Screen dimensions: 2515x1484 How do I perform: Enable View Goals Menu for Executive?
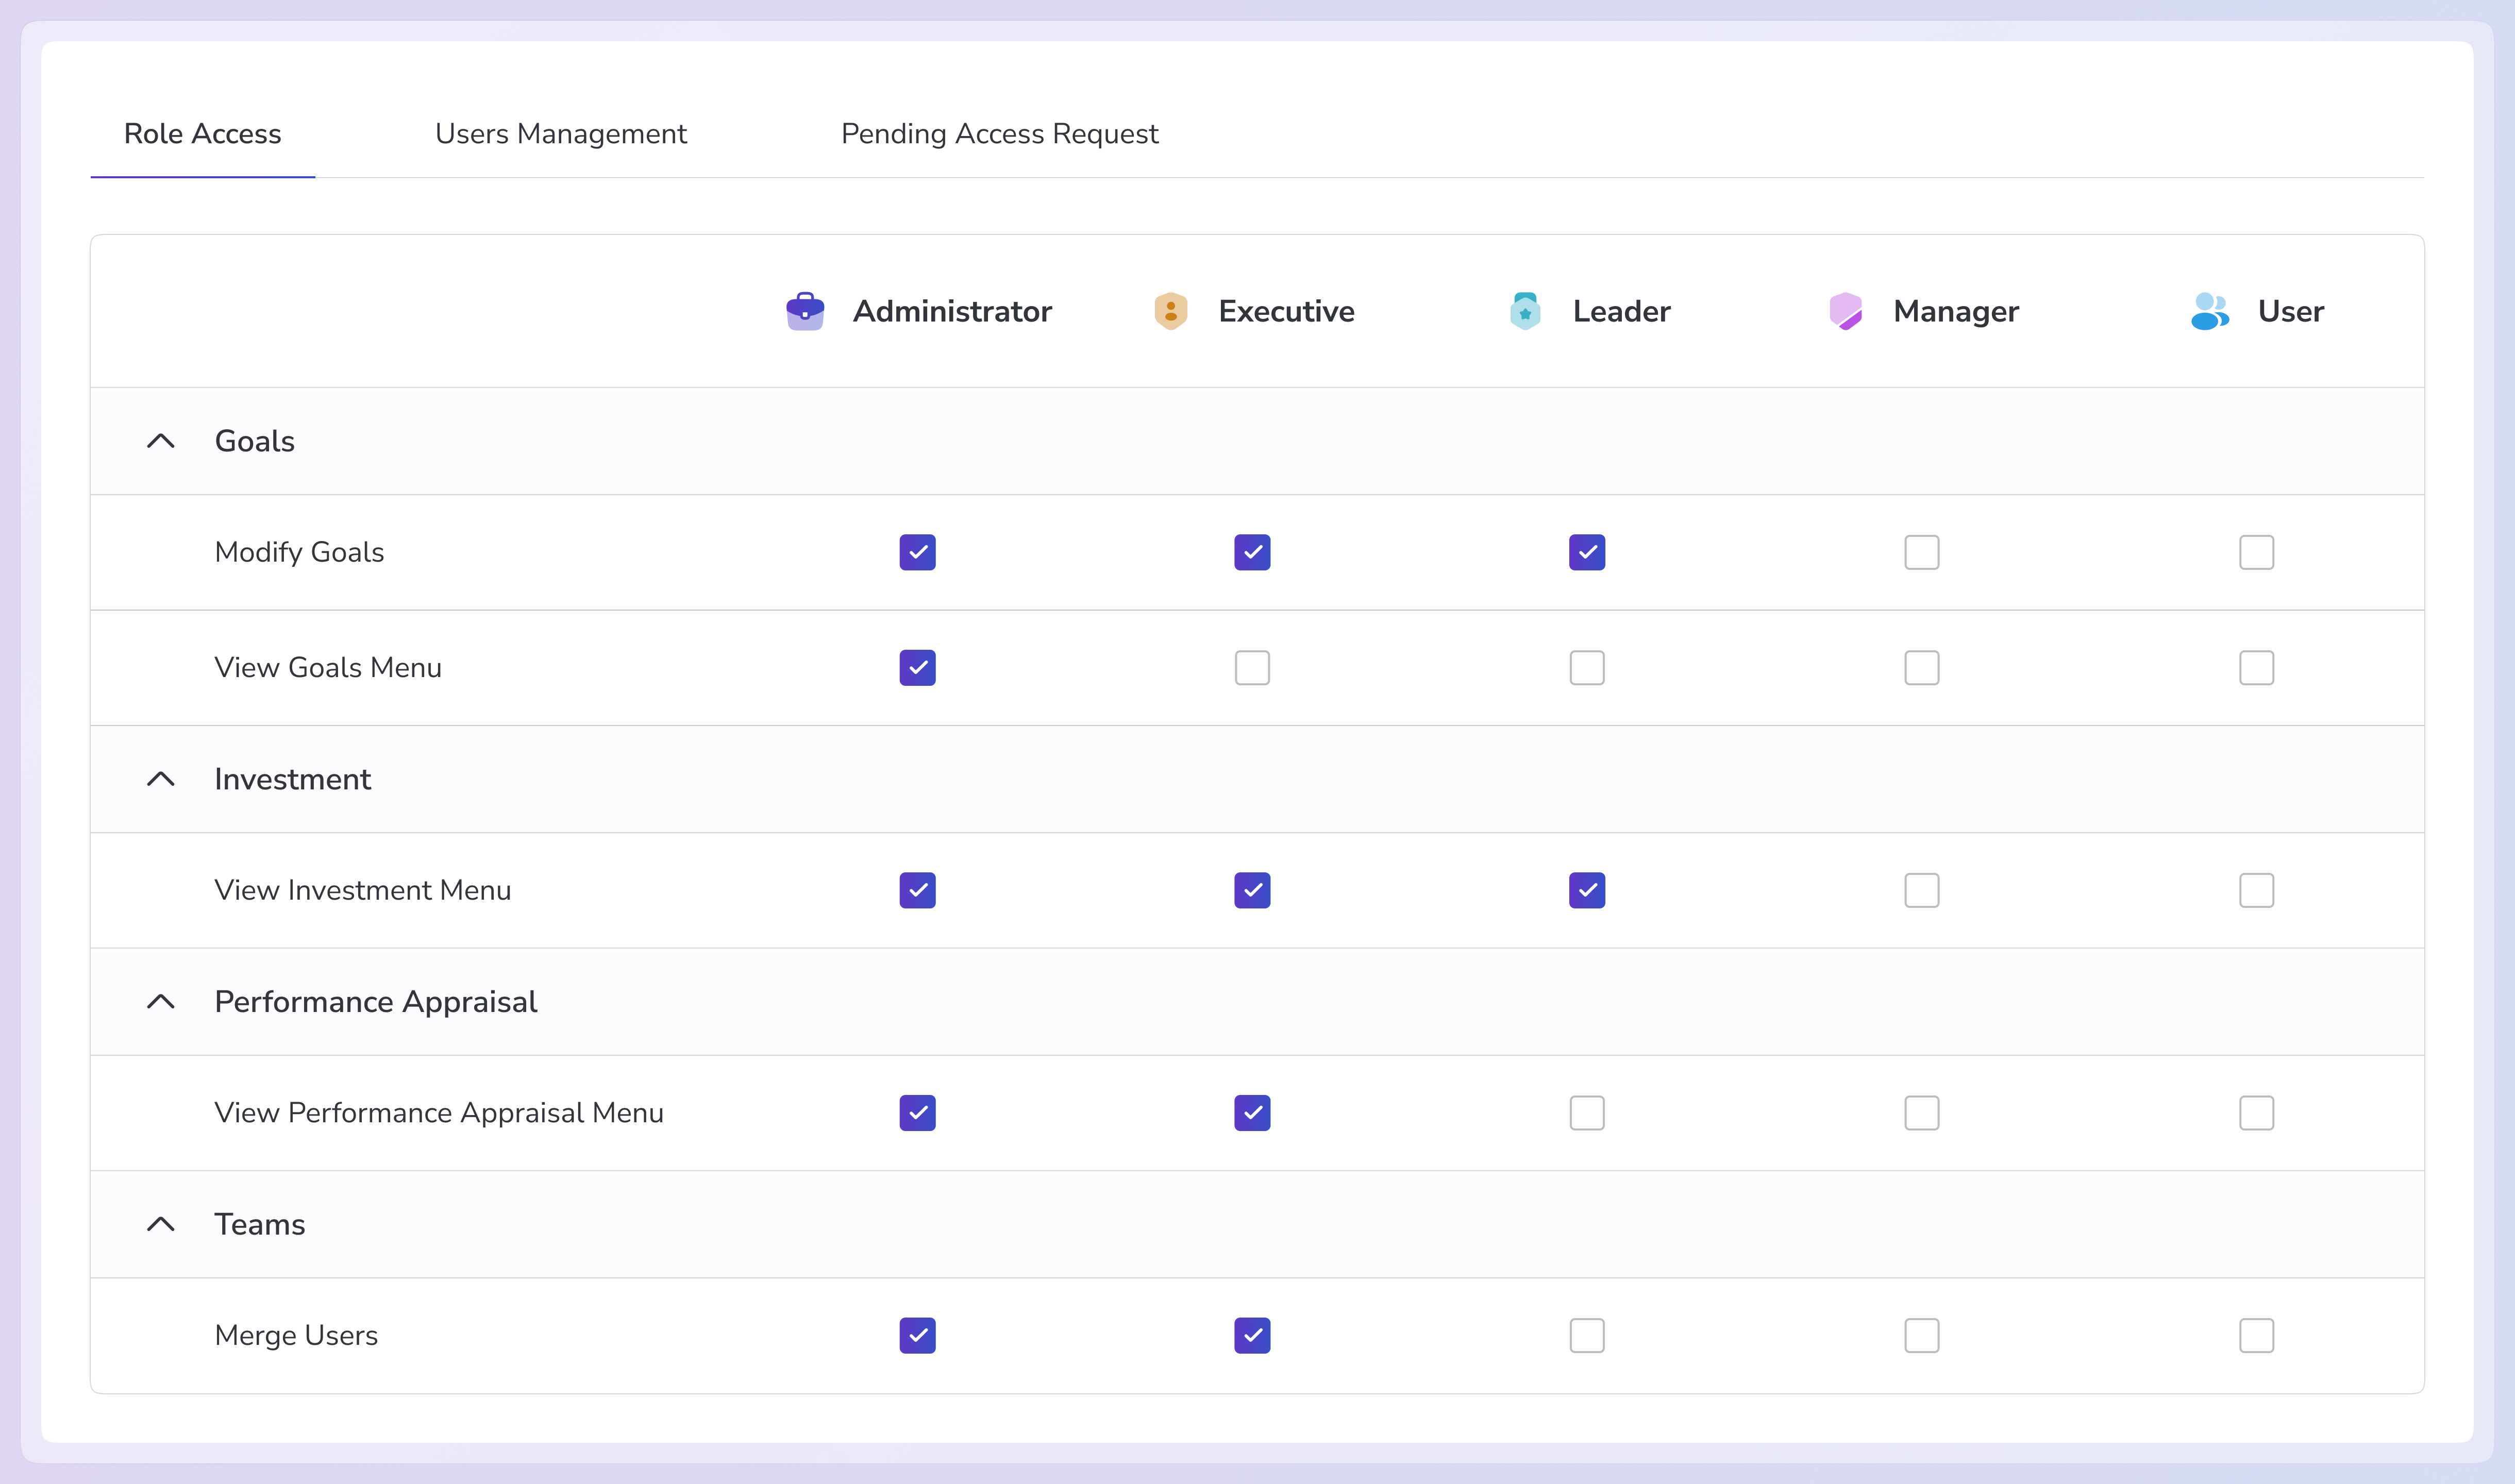click(1252, 668)
